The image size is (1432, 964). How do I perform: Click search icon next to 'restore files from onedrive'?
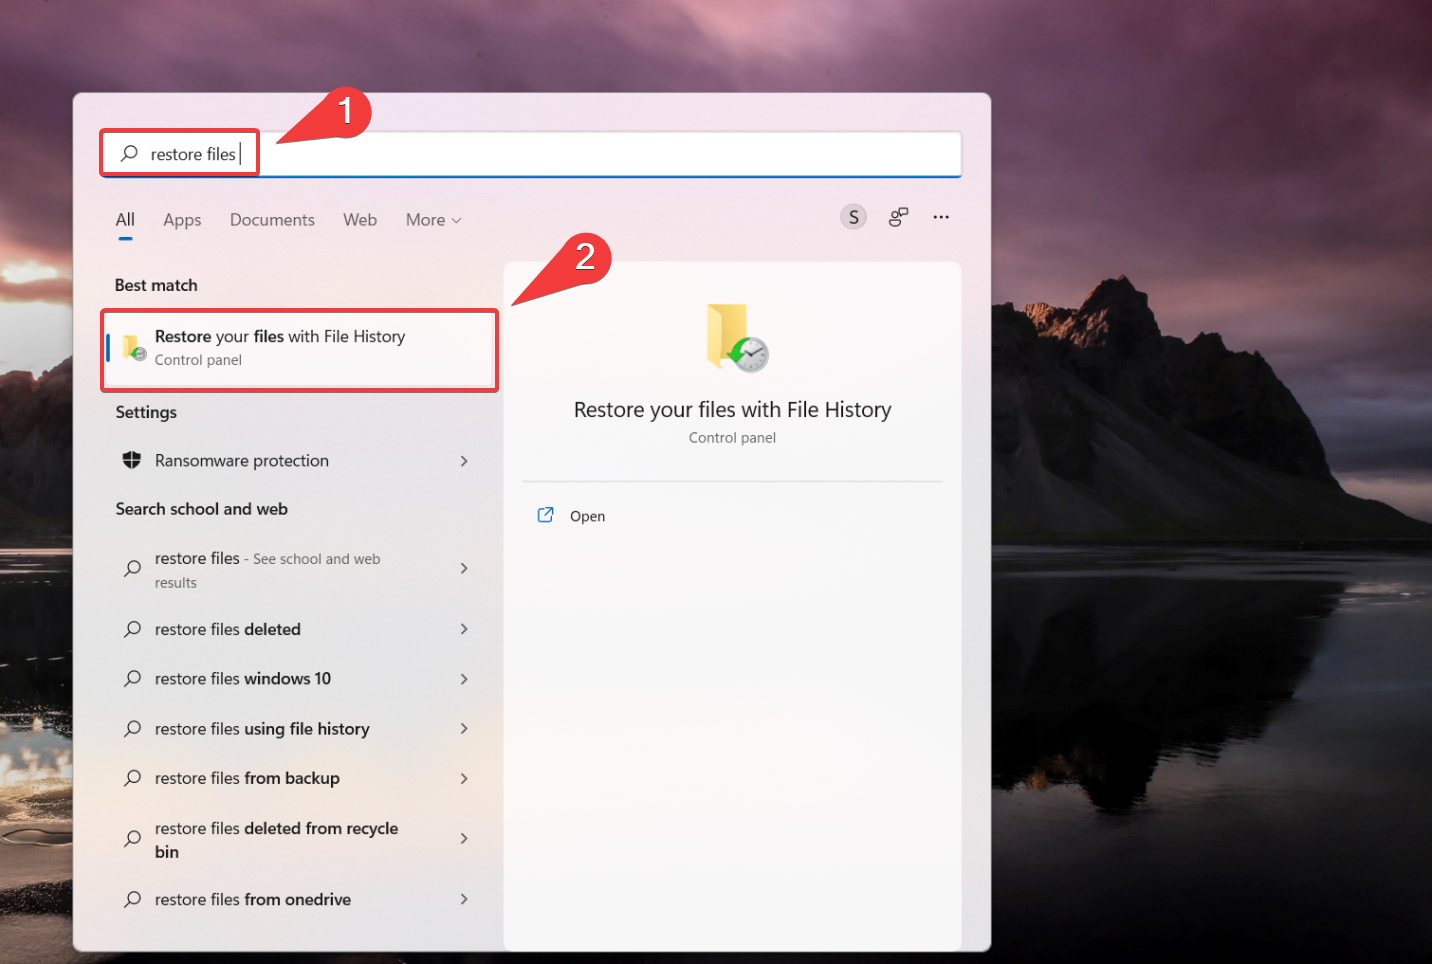point(132,899)
